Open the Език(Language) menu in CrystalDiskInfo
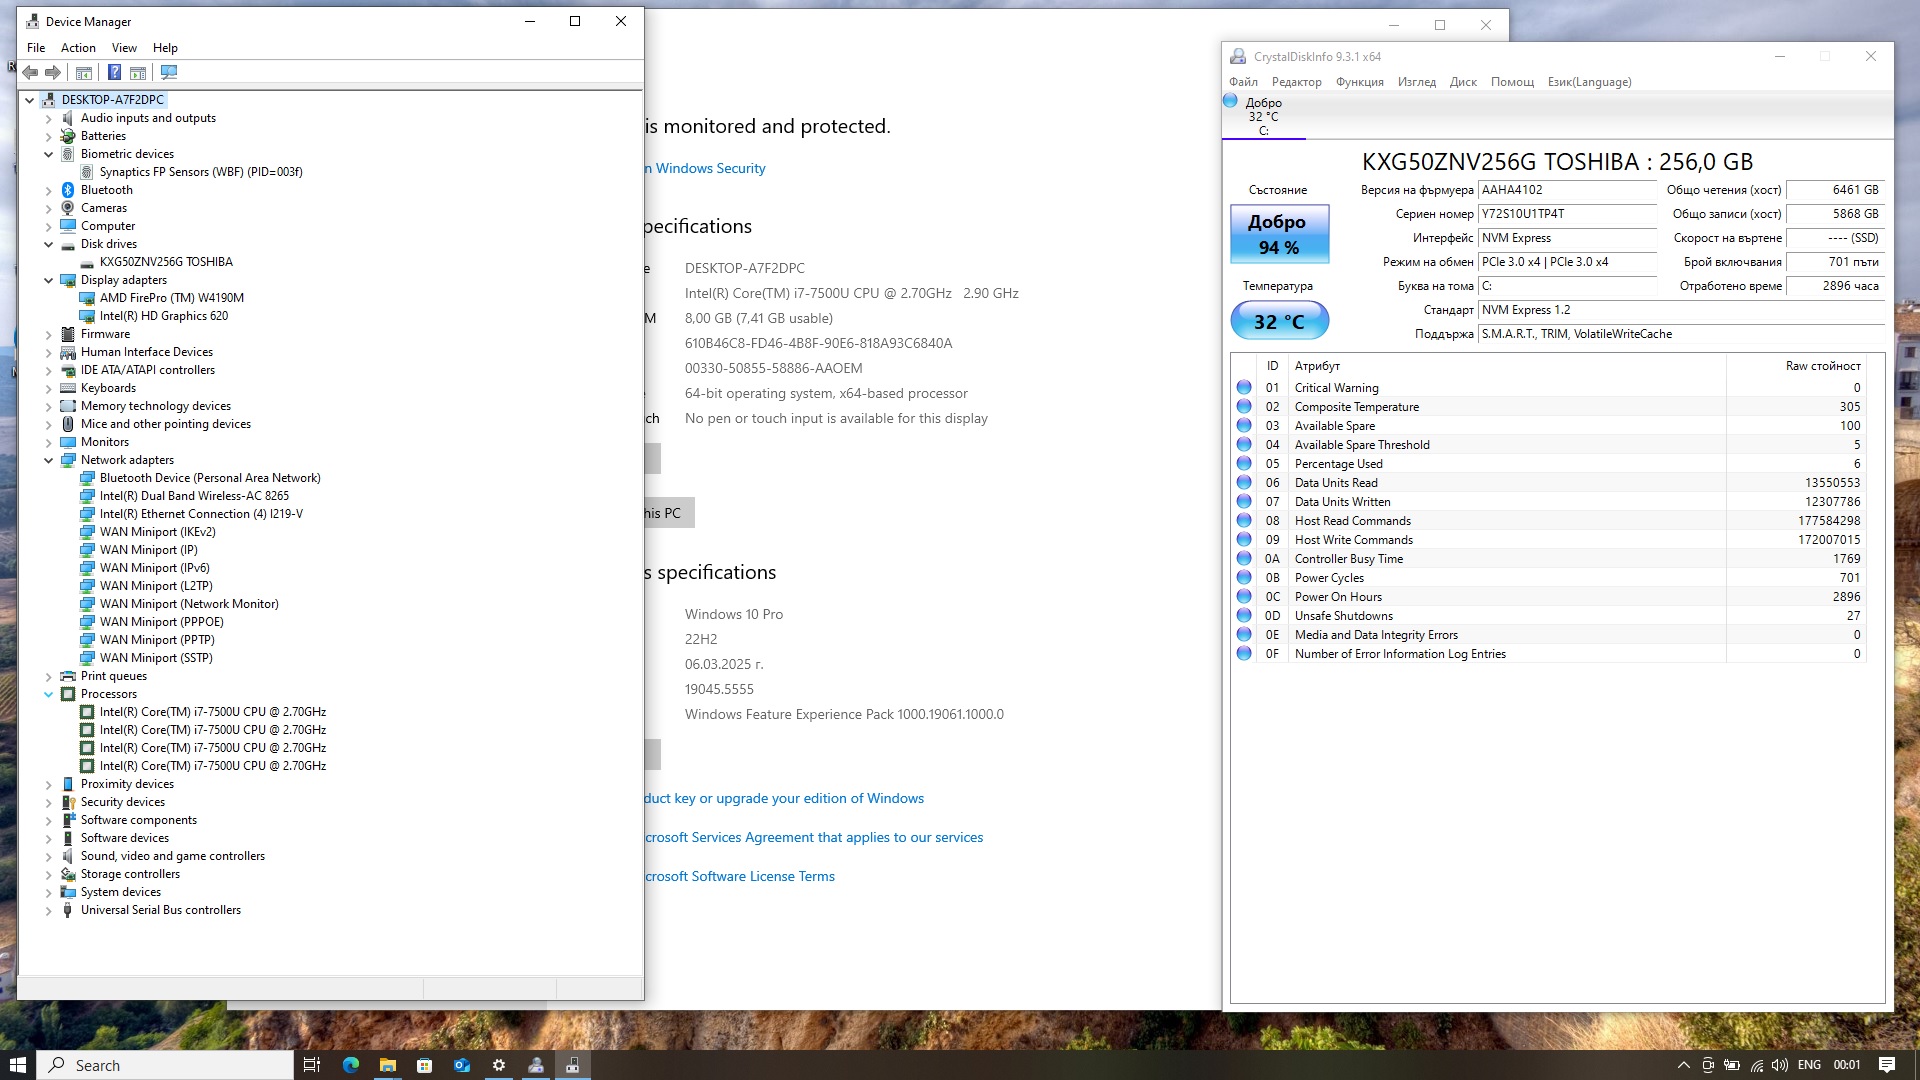 point(1589,82)
